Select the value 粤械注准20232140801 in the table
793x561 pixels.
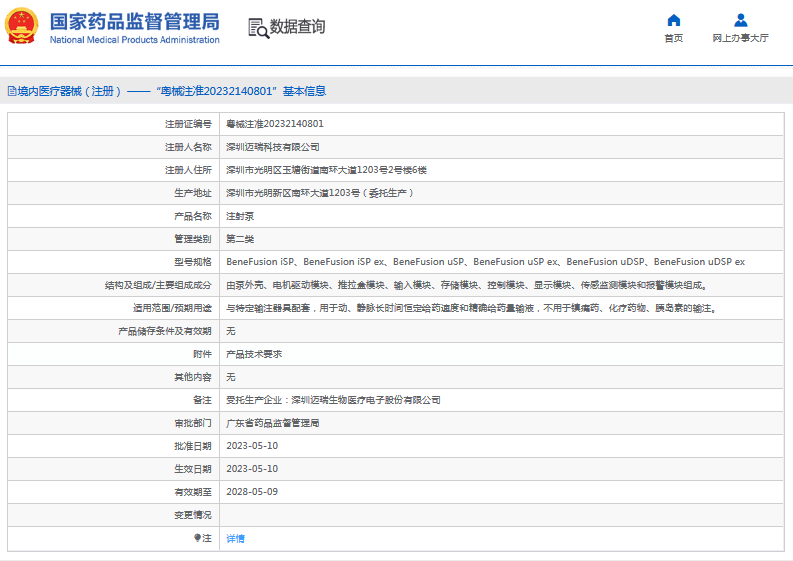(275, 124)
